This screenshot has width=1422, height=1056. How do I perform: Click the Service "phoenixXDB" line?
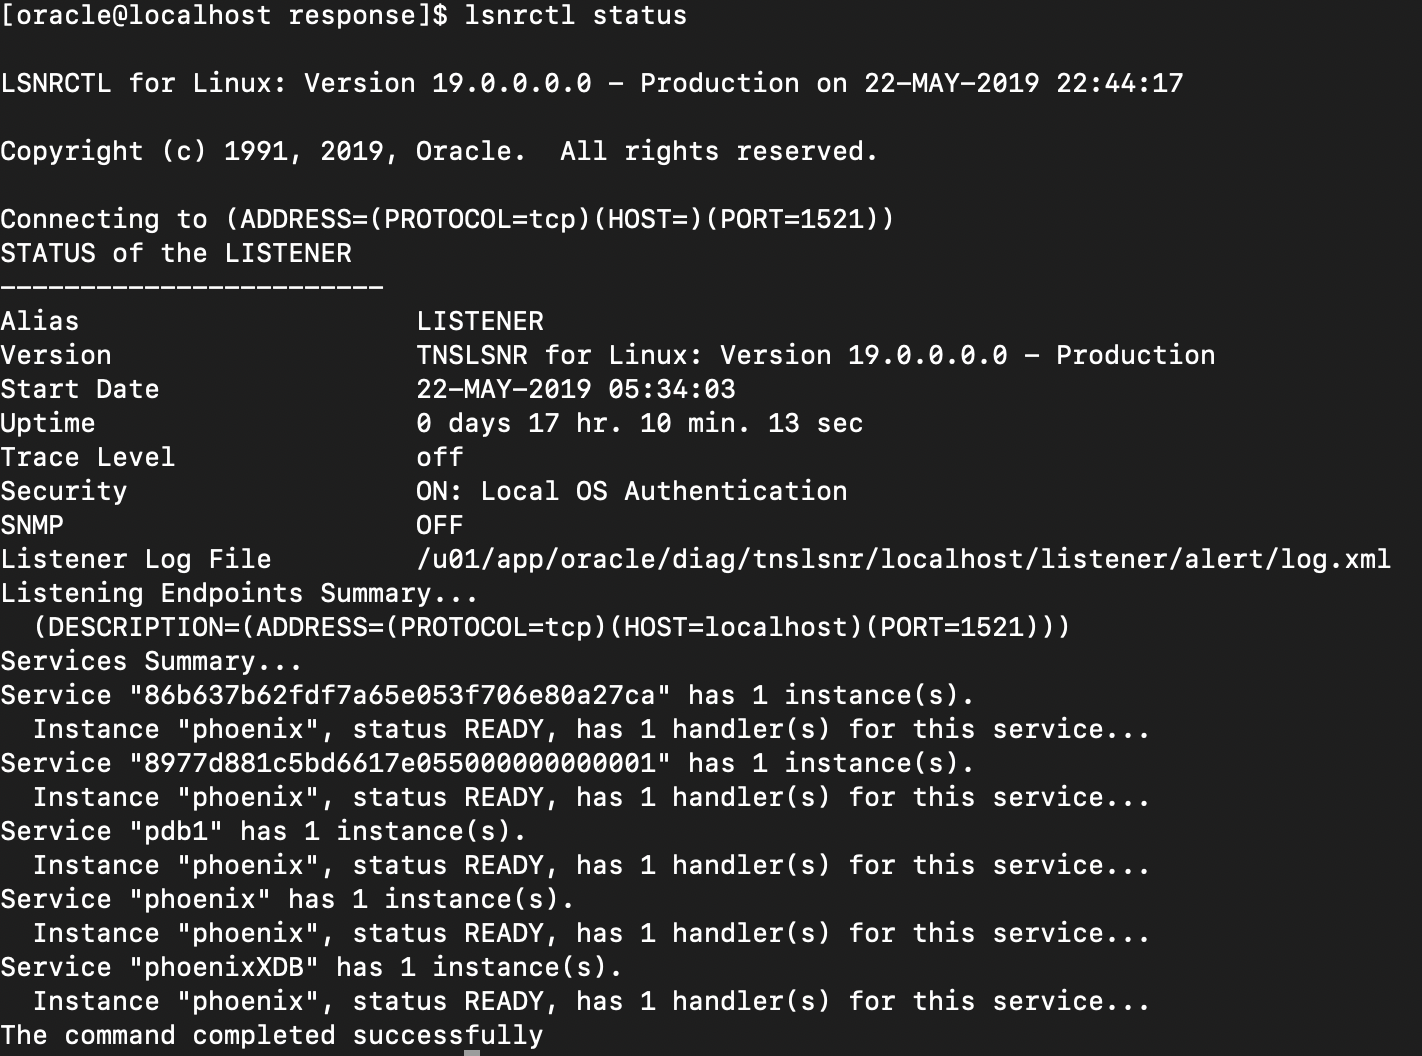(312, 967)
